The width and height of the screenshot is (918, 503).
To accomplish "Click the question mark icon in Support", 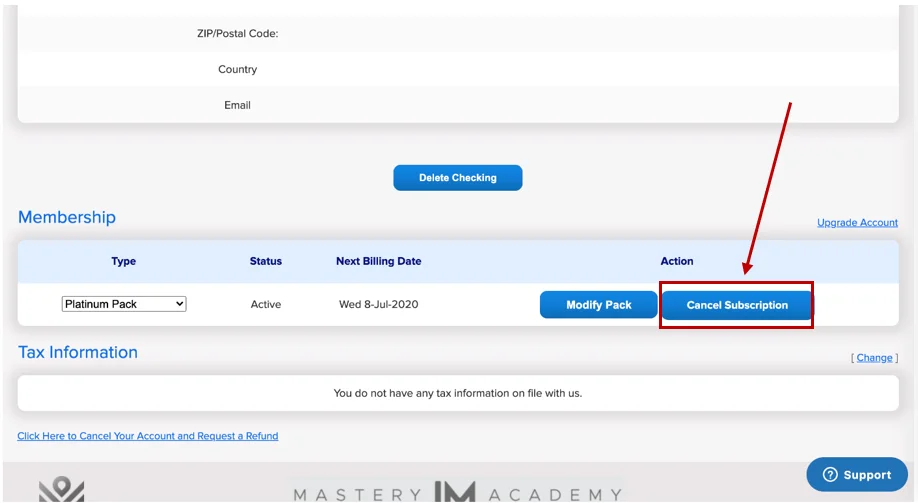I will pyautogui.click(x=829, y=475).
